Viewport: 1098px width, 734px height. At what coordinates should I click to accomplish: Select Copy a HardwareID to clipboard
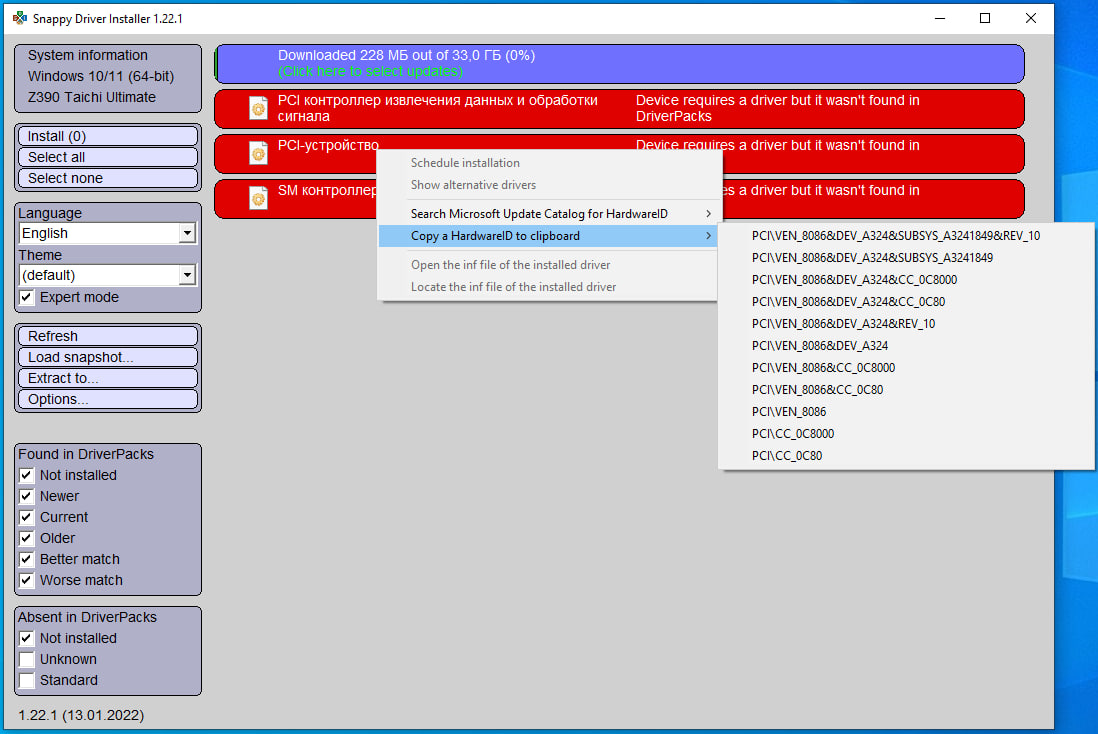point(547,236)
